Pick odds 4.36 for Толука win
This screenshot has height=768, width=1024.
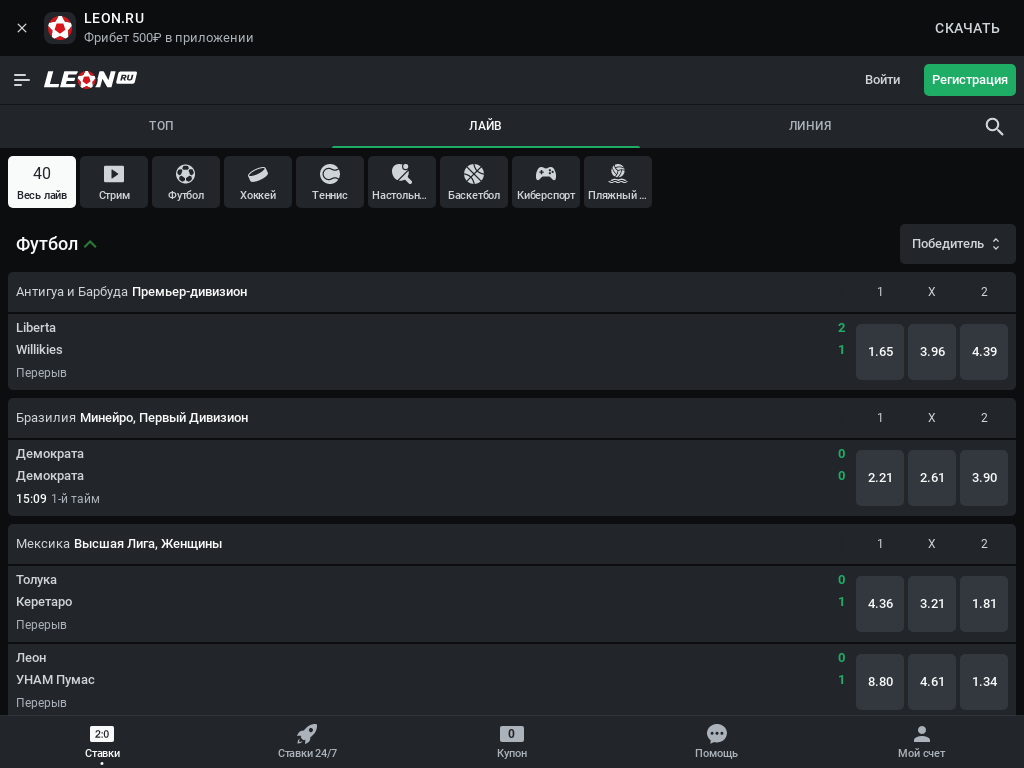[880, 604]
